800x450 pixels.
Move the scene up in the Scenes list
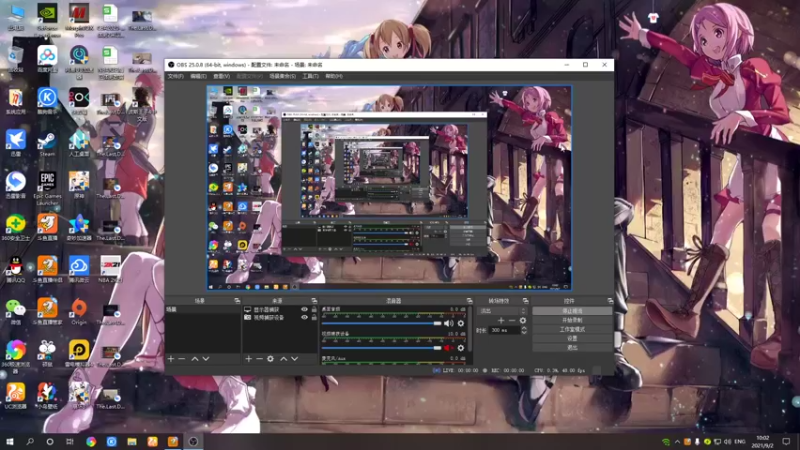(x=195, y=359)
